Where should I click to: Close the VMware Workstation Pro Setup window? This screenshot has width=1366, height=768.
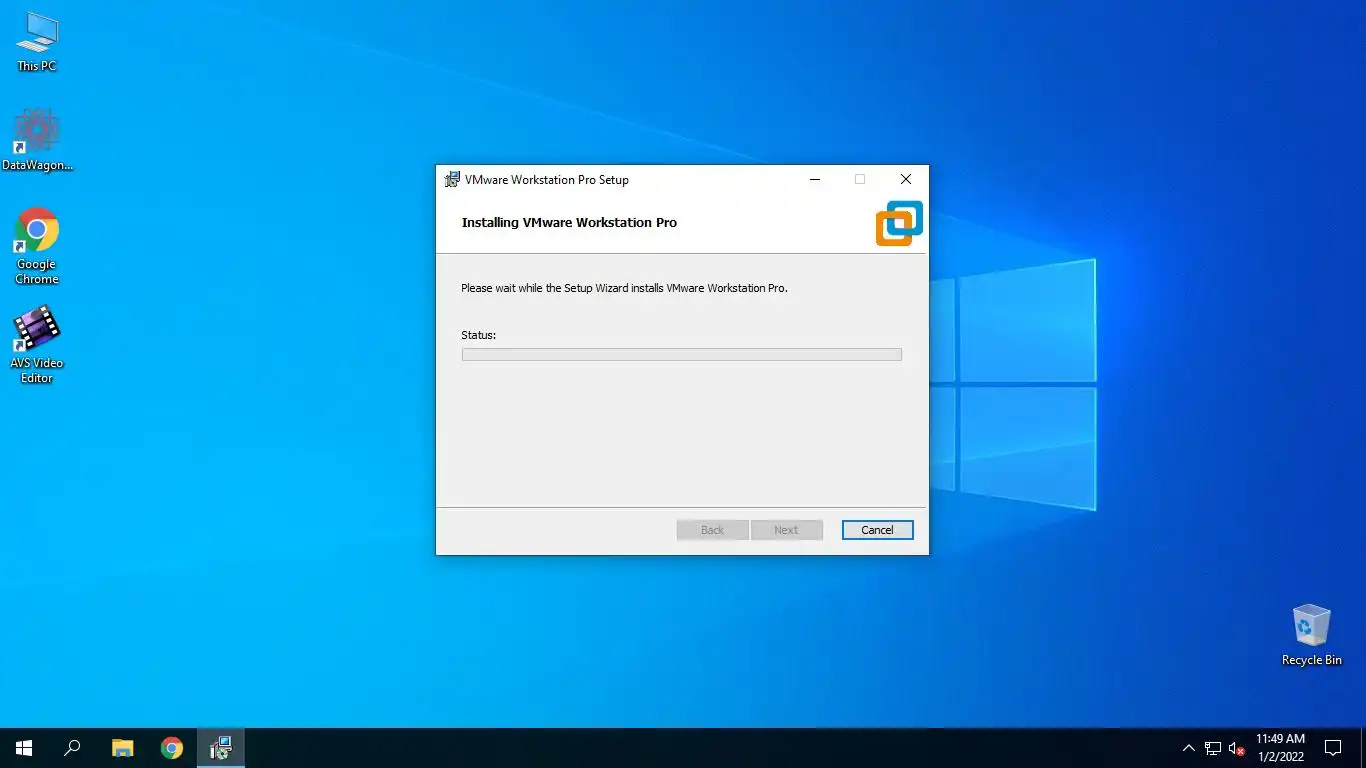click(x=905, y=180)
